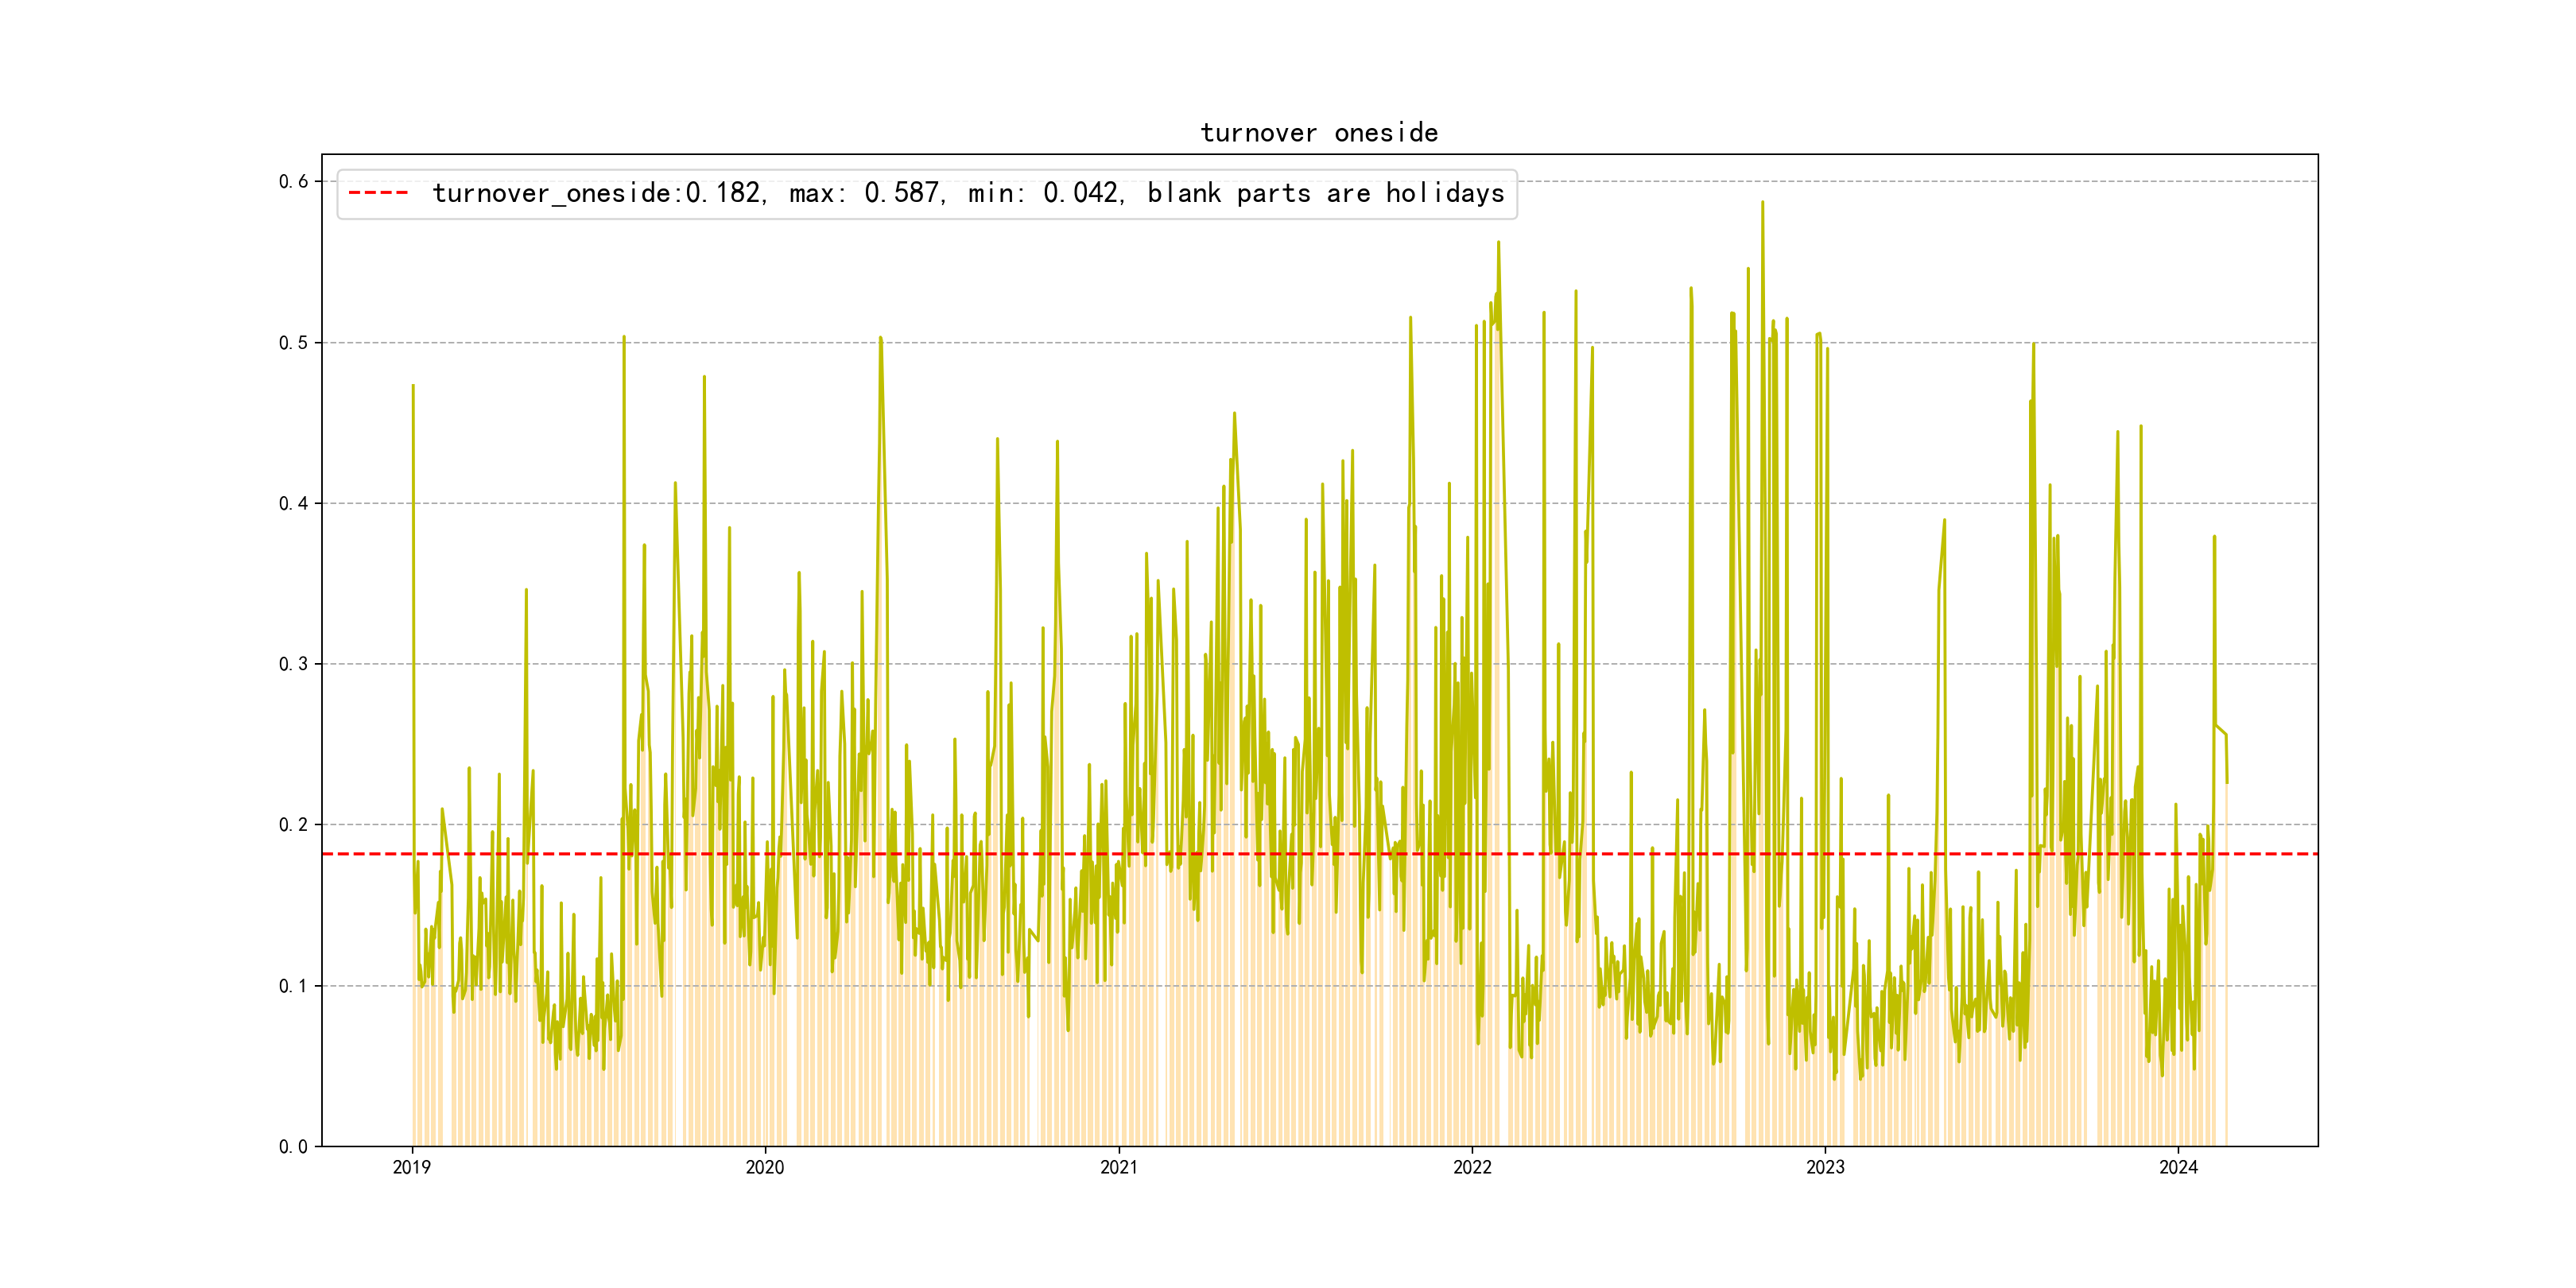Click the y-axis tick label 0.6
This screenshot has width=2576, height=1288.
tap(293, 181)
